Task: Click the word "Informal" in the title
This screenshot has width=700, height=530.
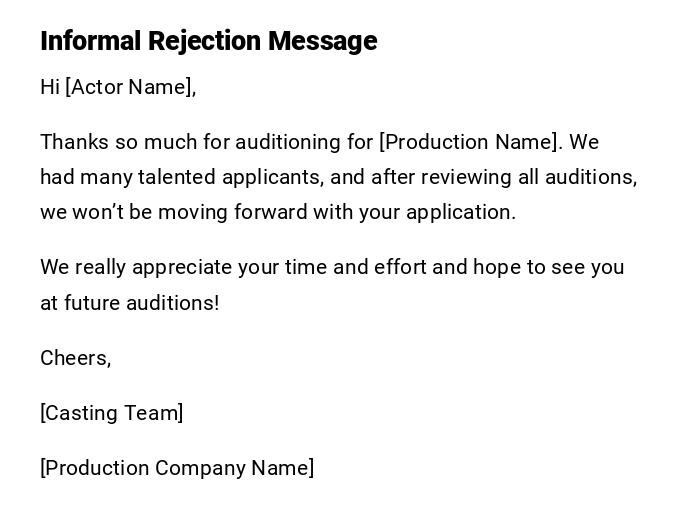Action: 91,41
